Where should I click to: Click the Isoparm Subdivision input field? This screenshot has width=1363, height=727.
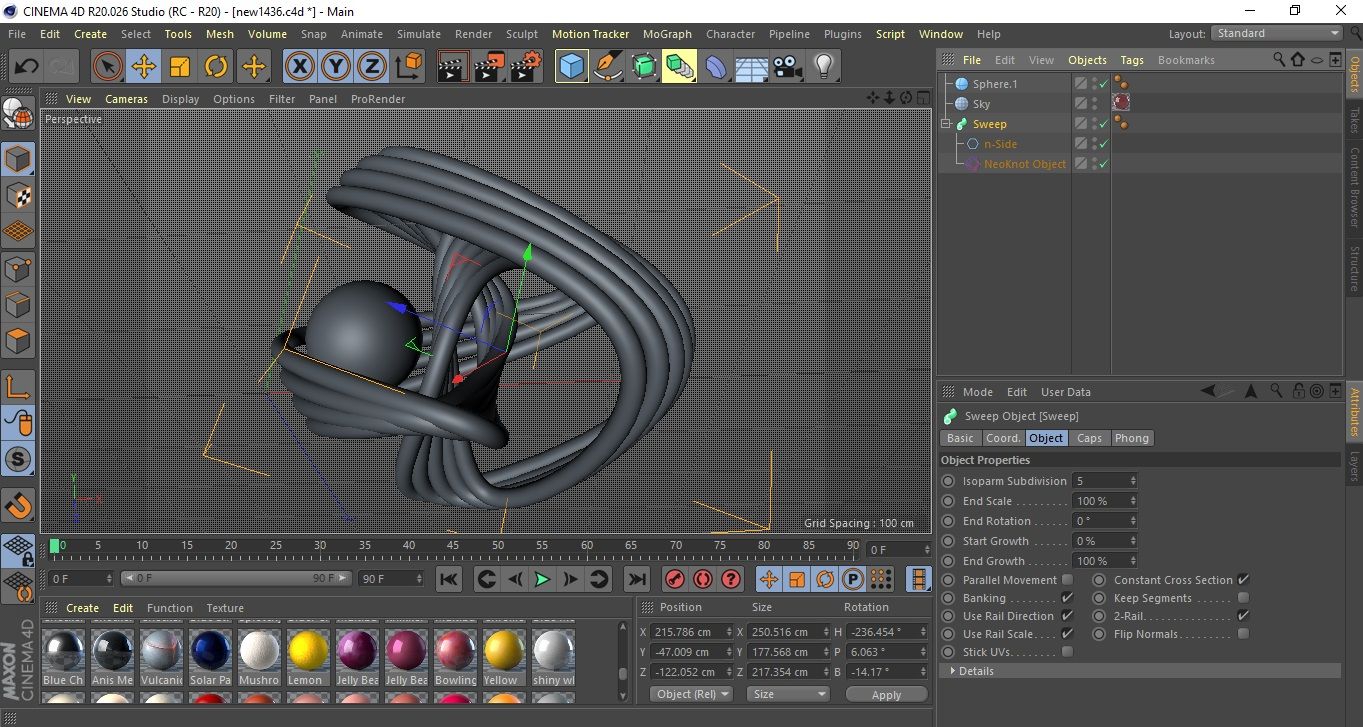point(1099,481)
